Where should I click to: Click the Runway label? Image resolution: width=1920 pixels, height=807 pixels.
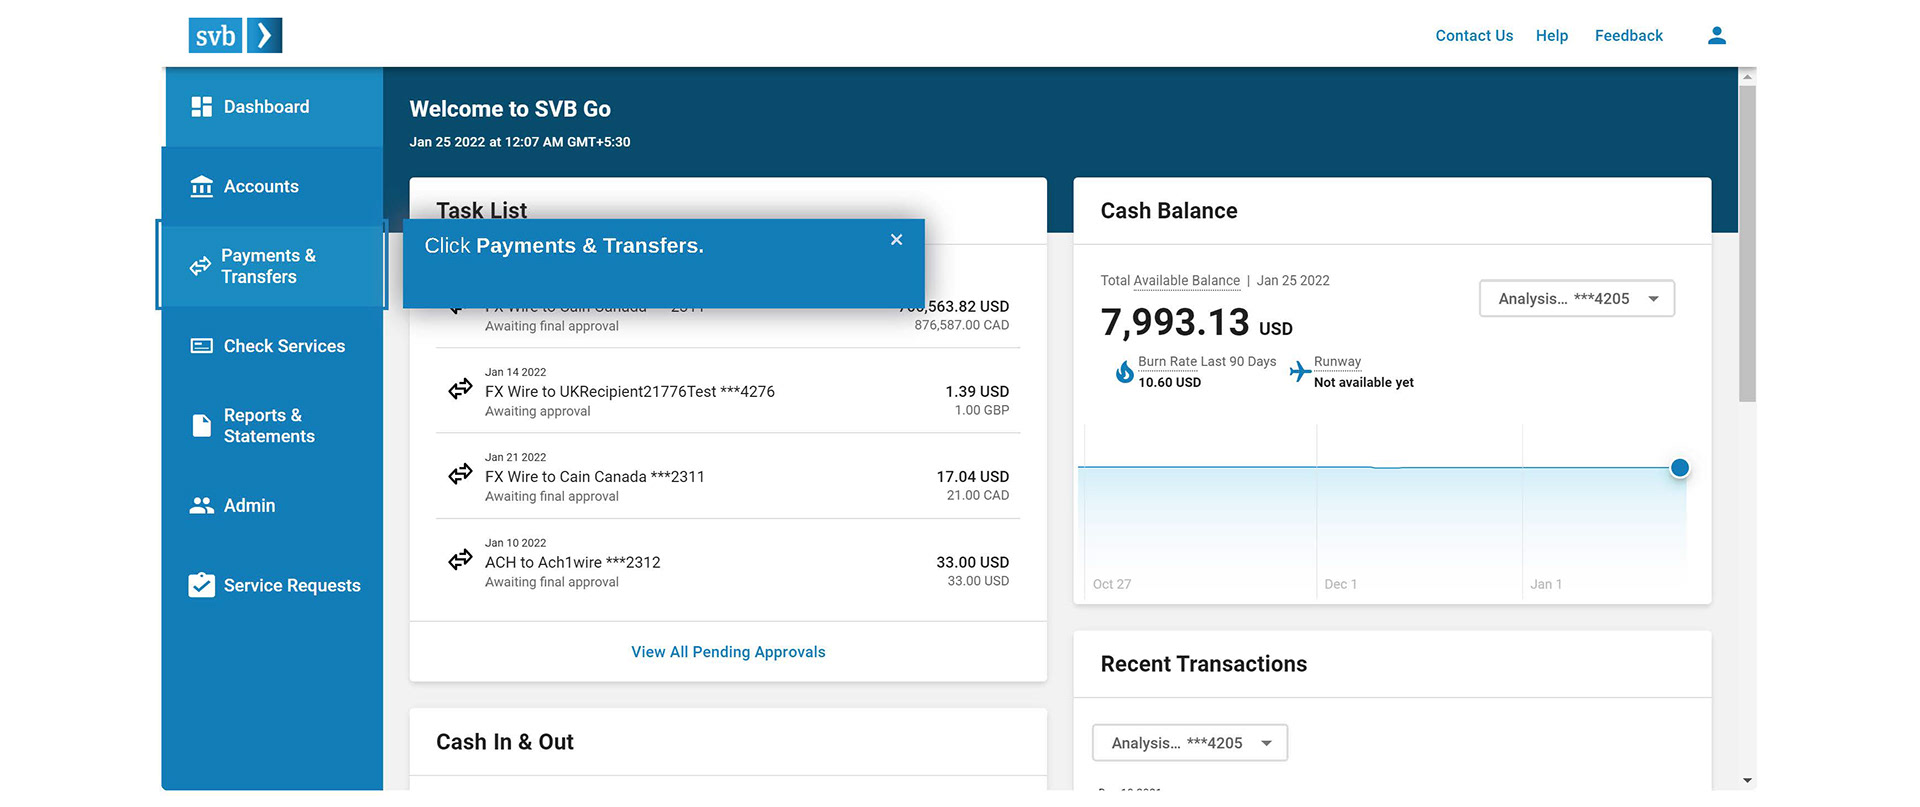coord(1337,362)
